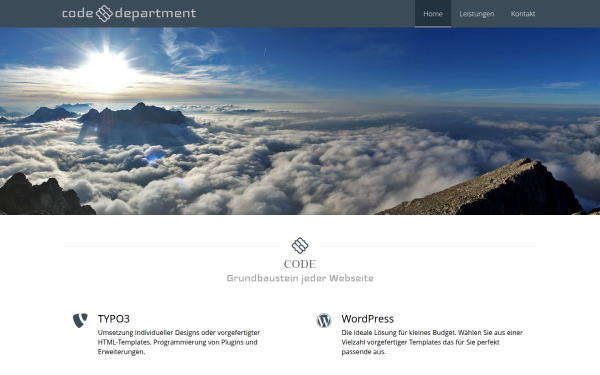The width and height of the screenshot is (600, 375).
Task: Click text 'passende aus.' under WordPress
Action: pyautogui.click(x=364, y=352)
